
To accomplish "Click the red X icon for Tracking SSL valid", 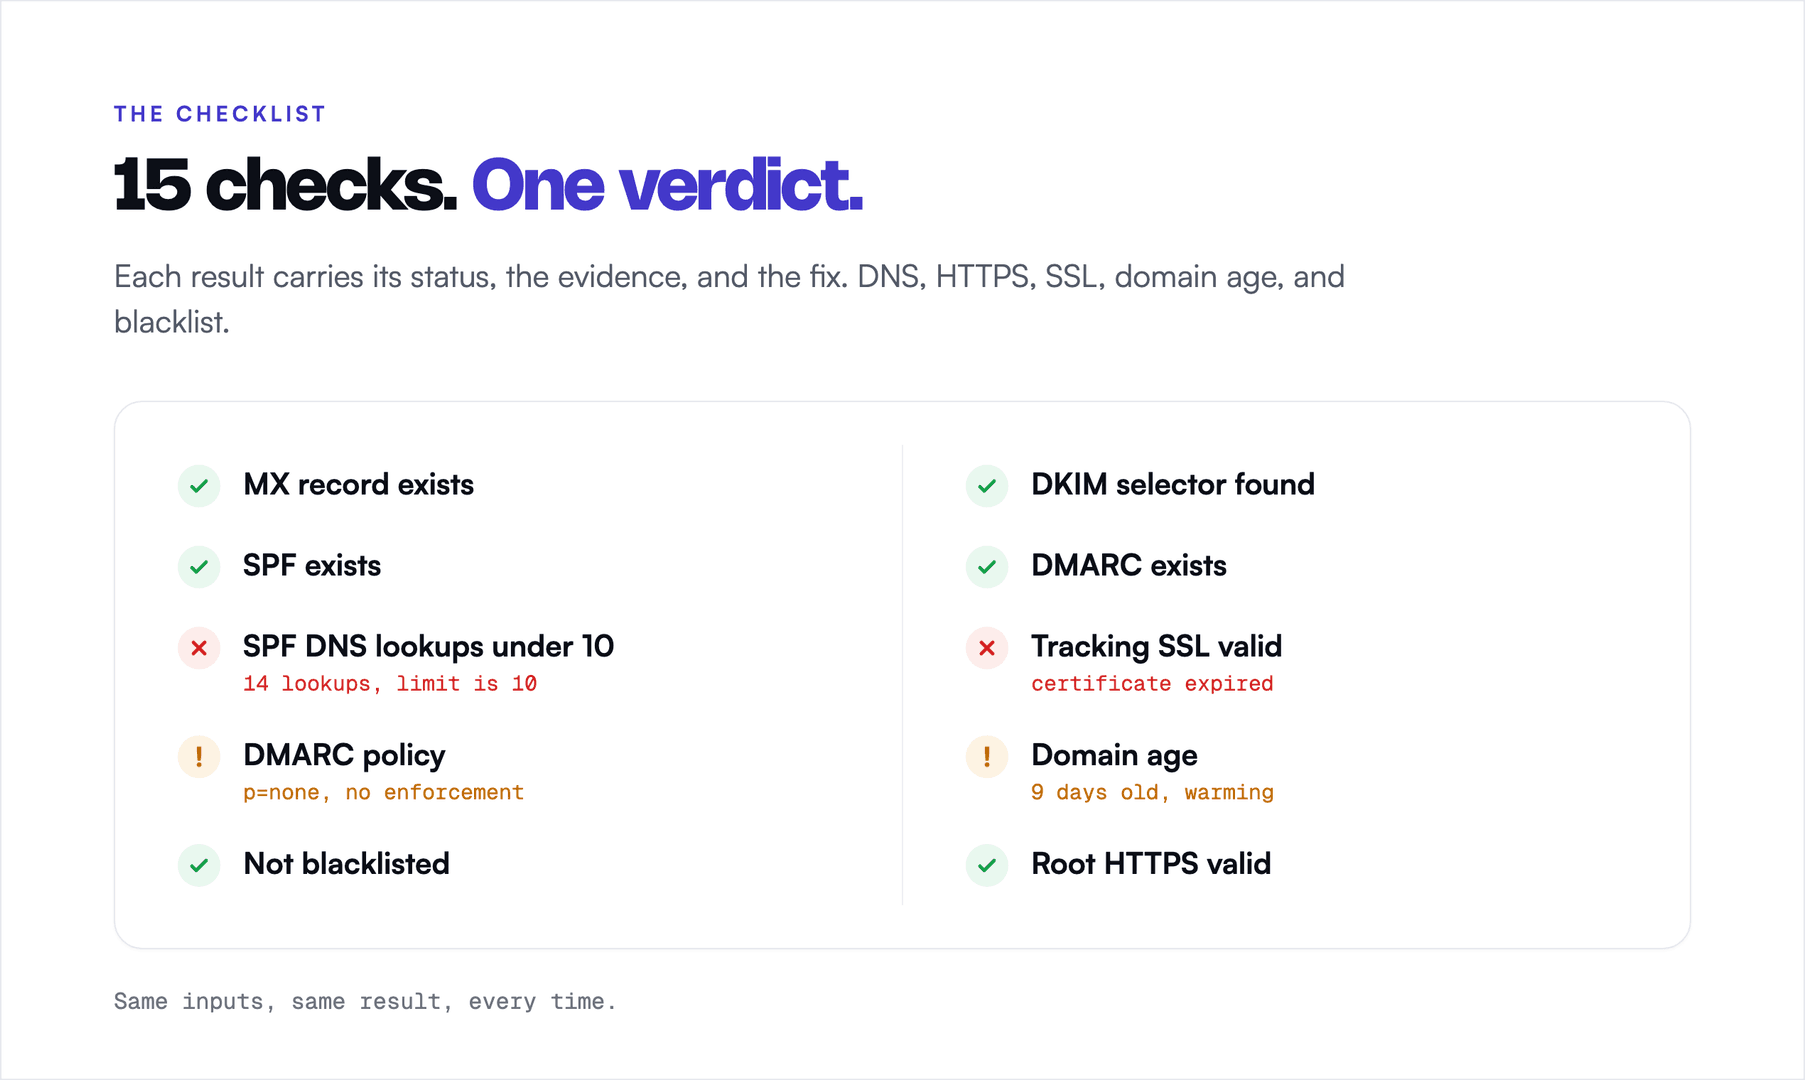I will pos(987,648).
